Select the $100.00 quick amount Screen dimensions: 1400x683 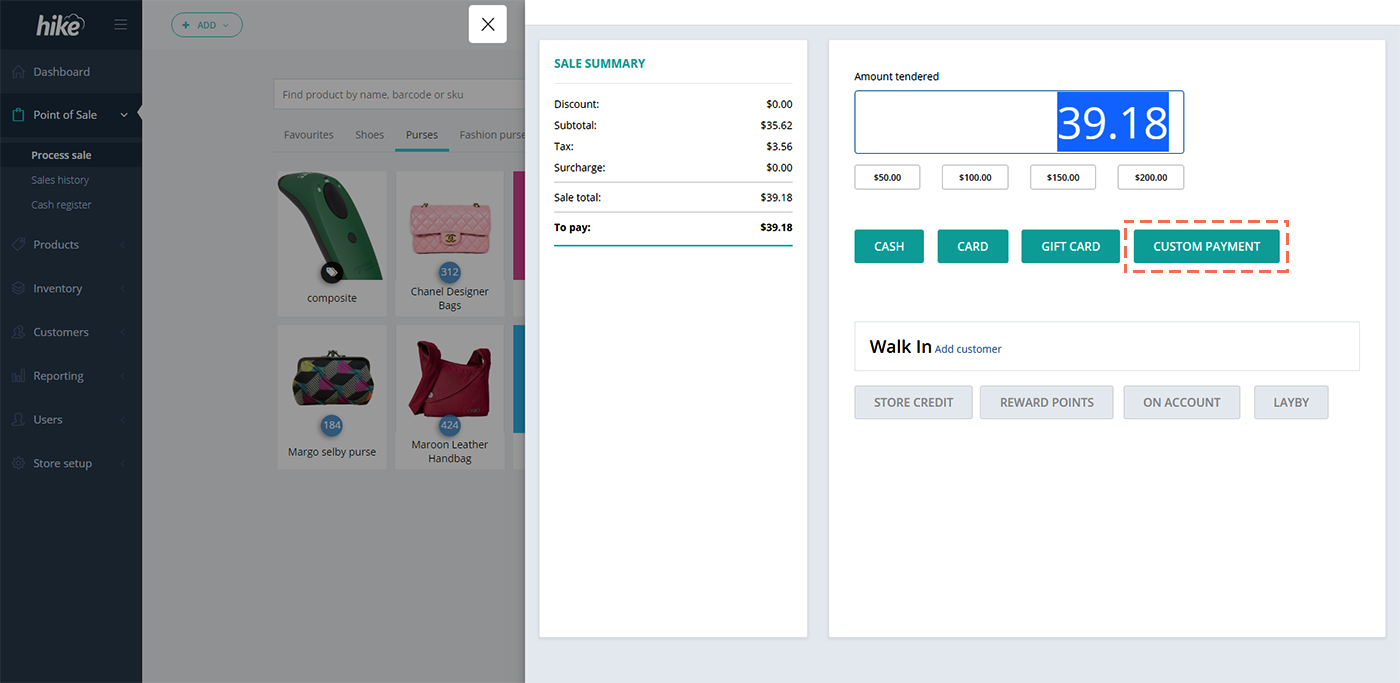click(975, 177)
